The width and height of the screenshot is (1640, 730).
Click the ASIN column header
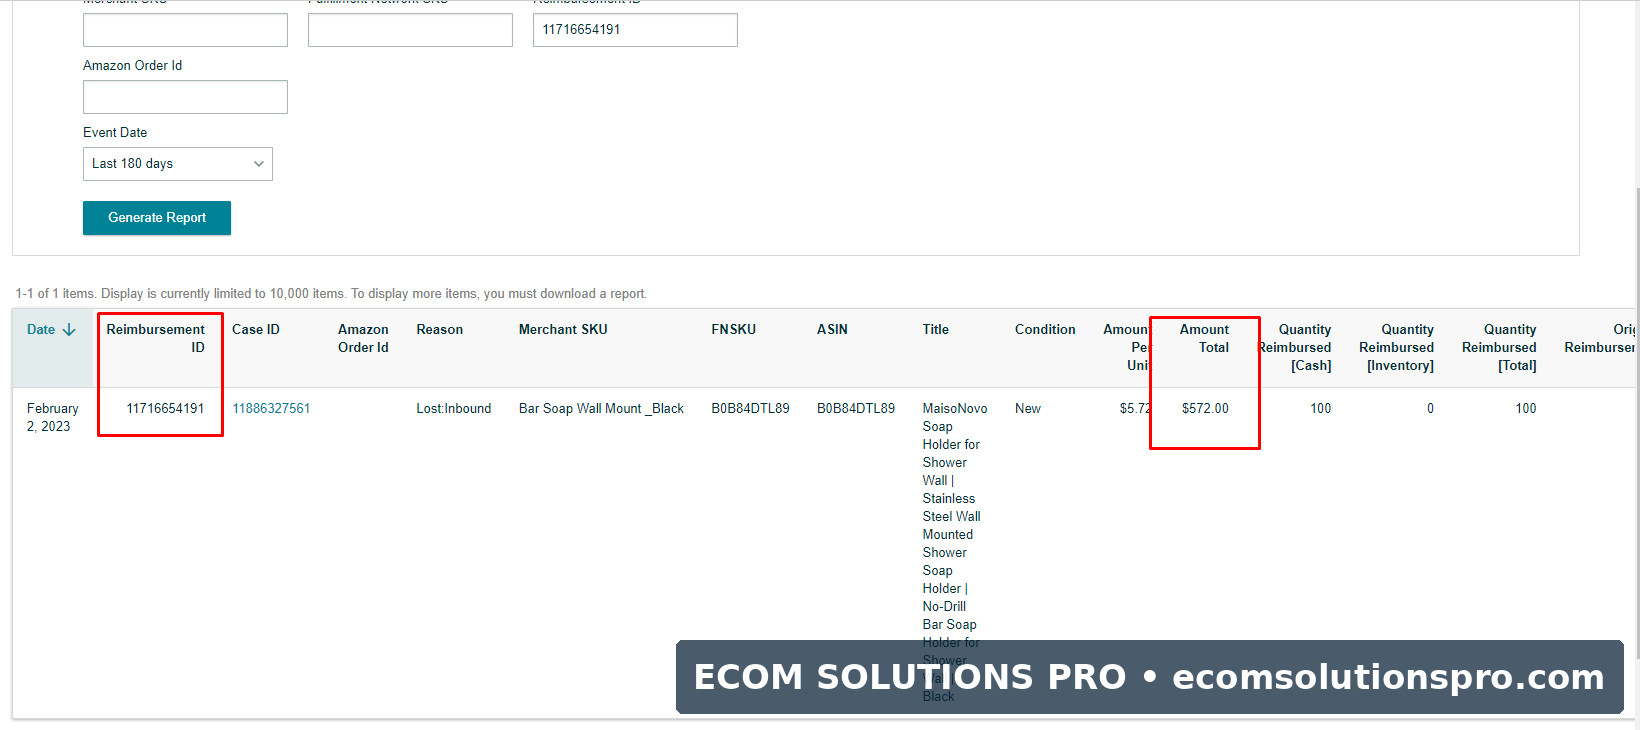click(x=832, y=329)
